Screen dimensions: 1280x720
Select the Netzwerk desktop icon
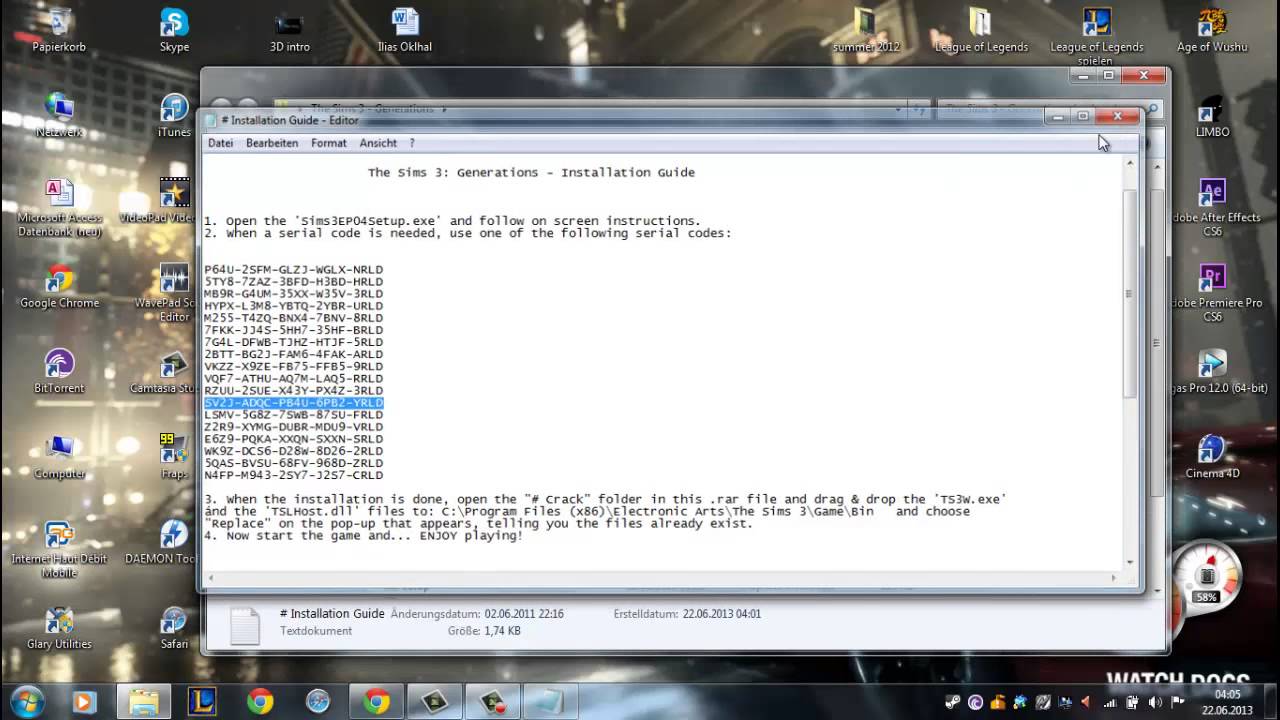pos(59,115)
